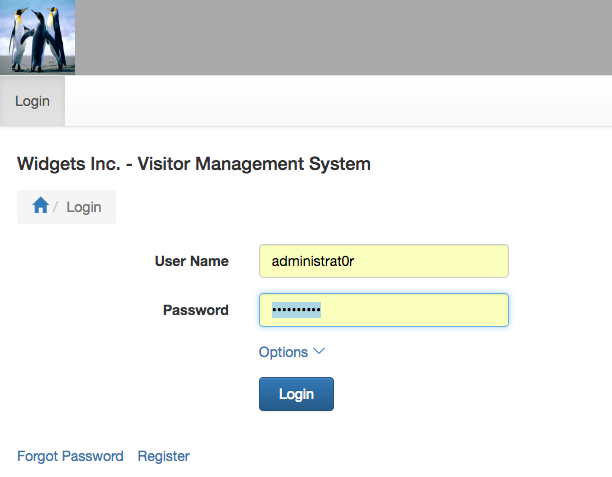Viewport: 612px width, 477px height.
Task: Open the Register link
Action: pos(163,456)
